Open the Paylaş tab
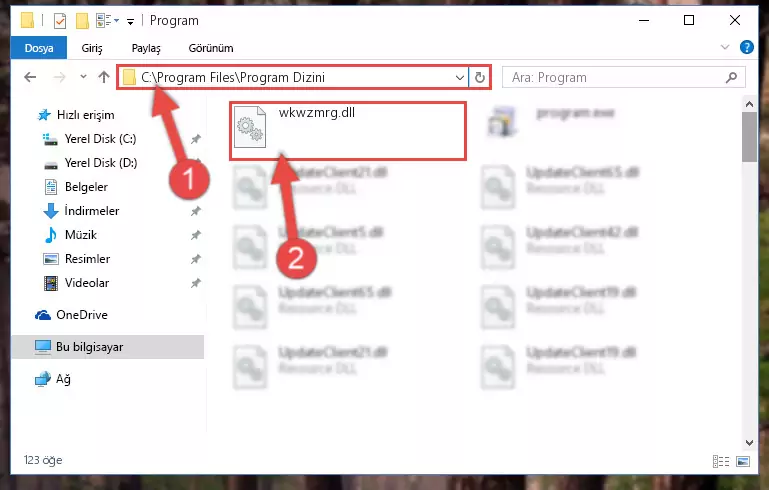769x490 pixels. coord(146,48)
